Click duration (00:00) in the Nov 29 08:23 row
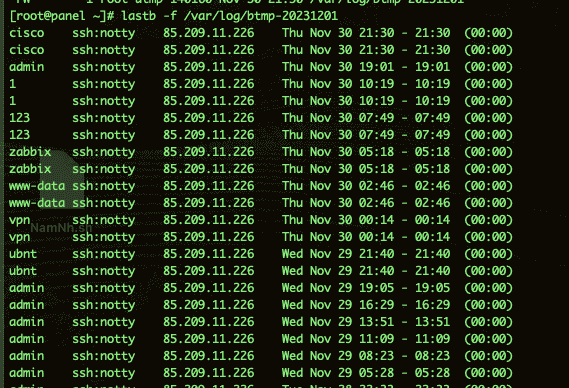 488,356
